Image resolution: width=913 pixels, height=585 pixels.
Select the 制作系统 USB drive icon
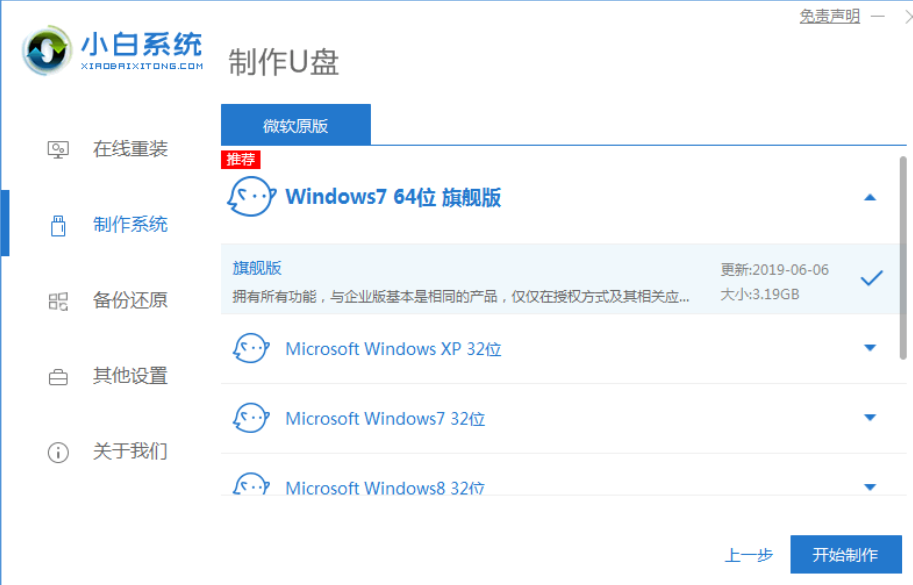click(x=58, y=225)
